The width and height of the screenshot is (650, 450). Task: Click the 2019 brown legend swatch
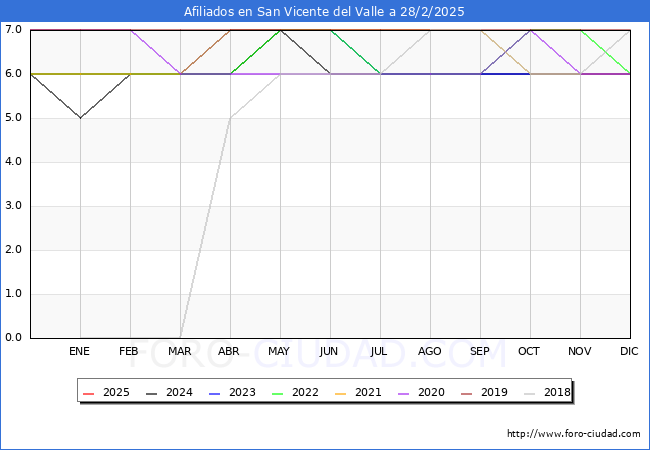466,393
